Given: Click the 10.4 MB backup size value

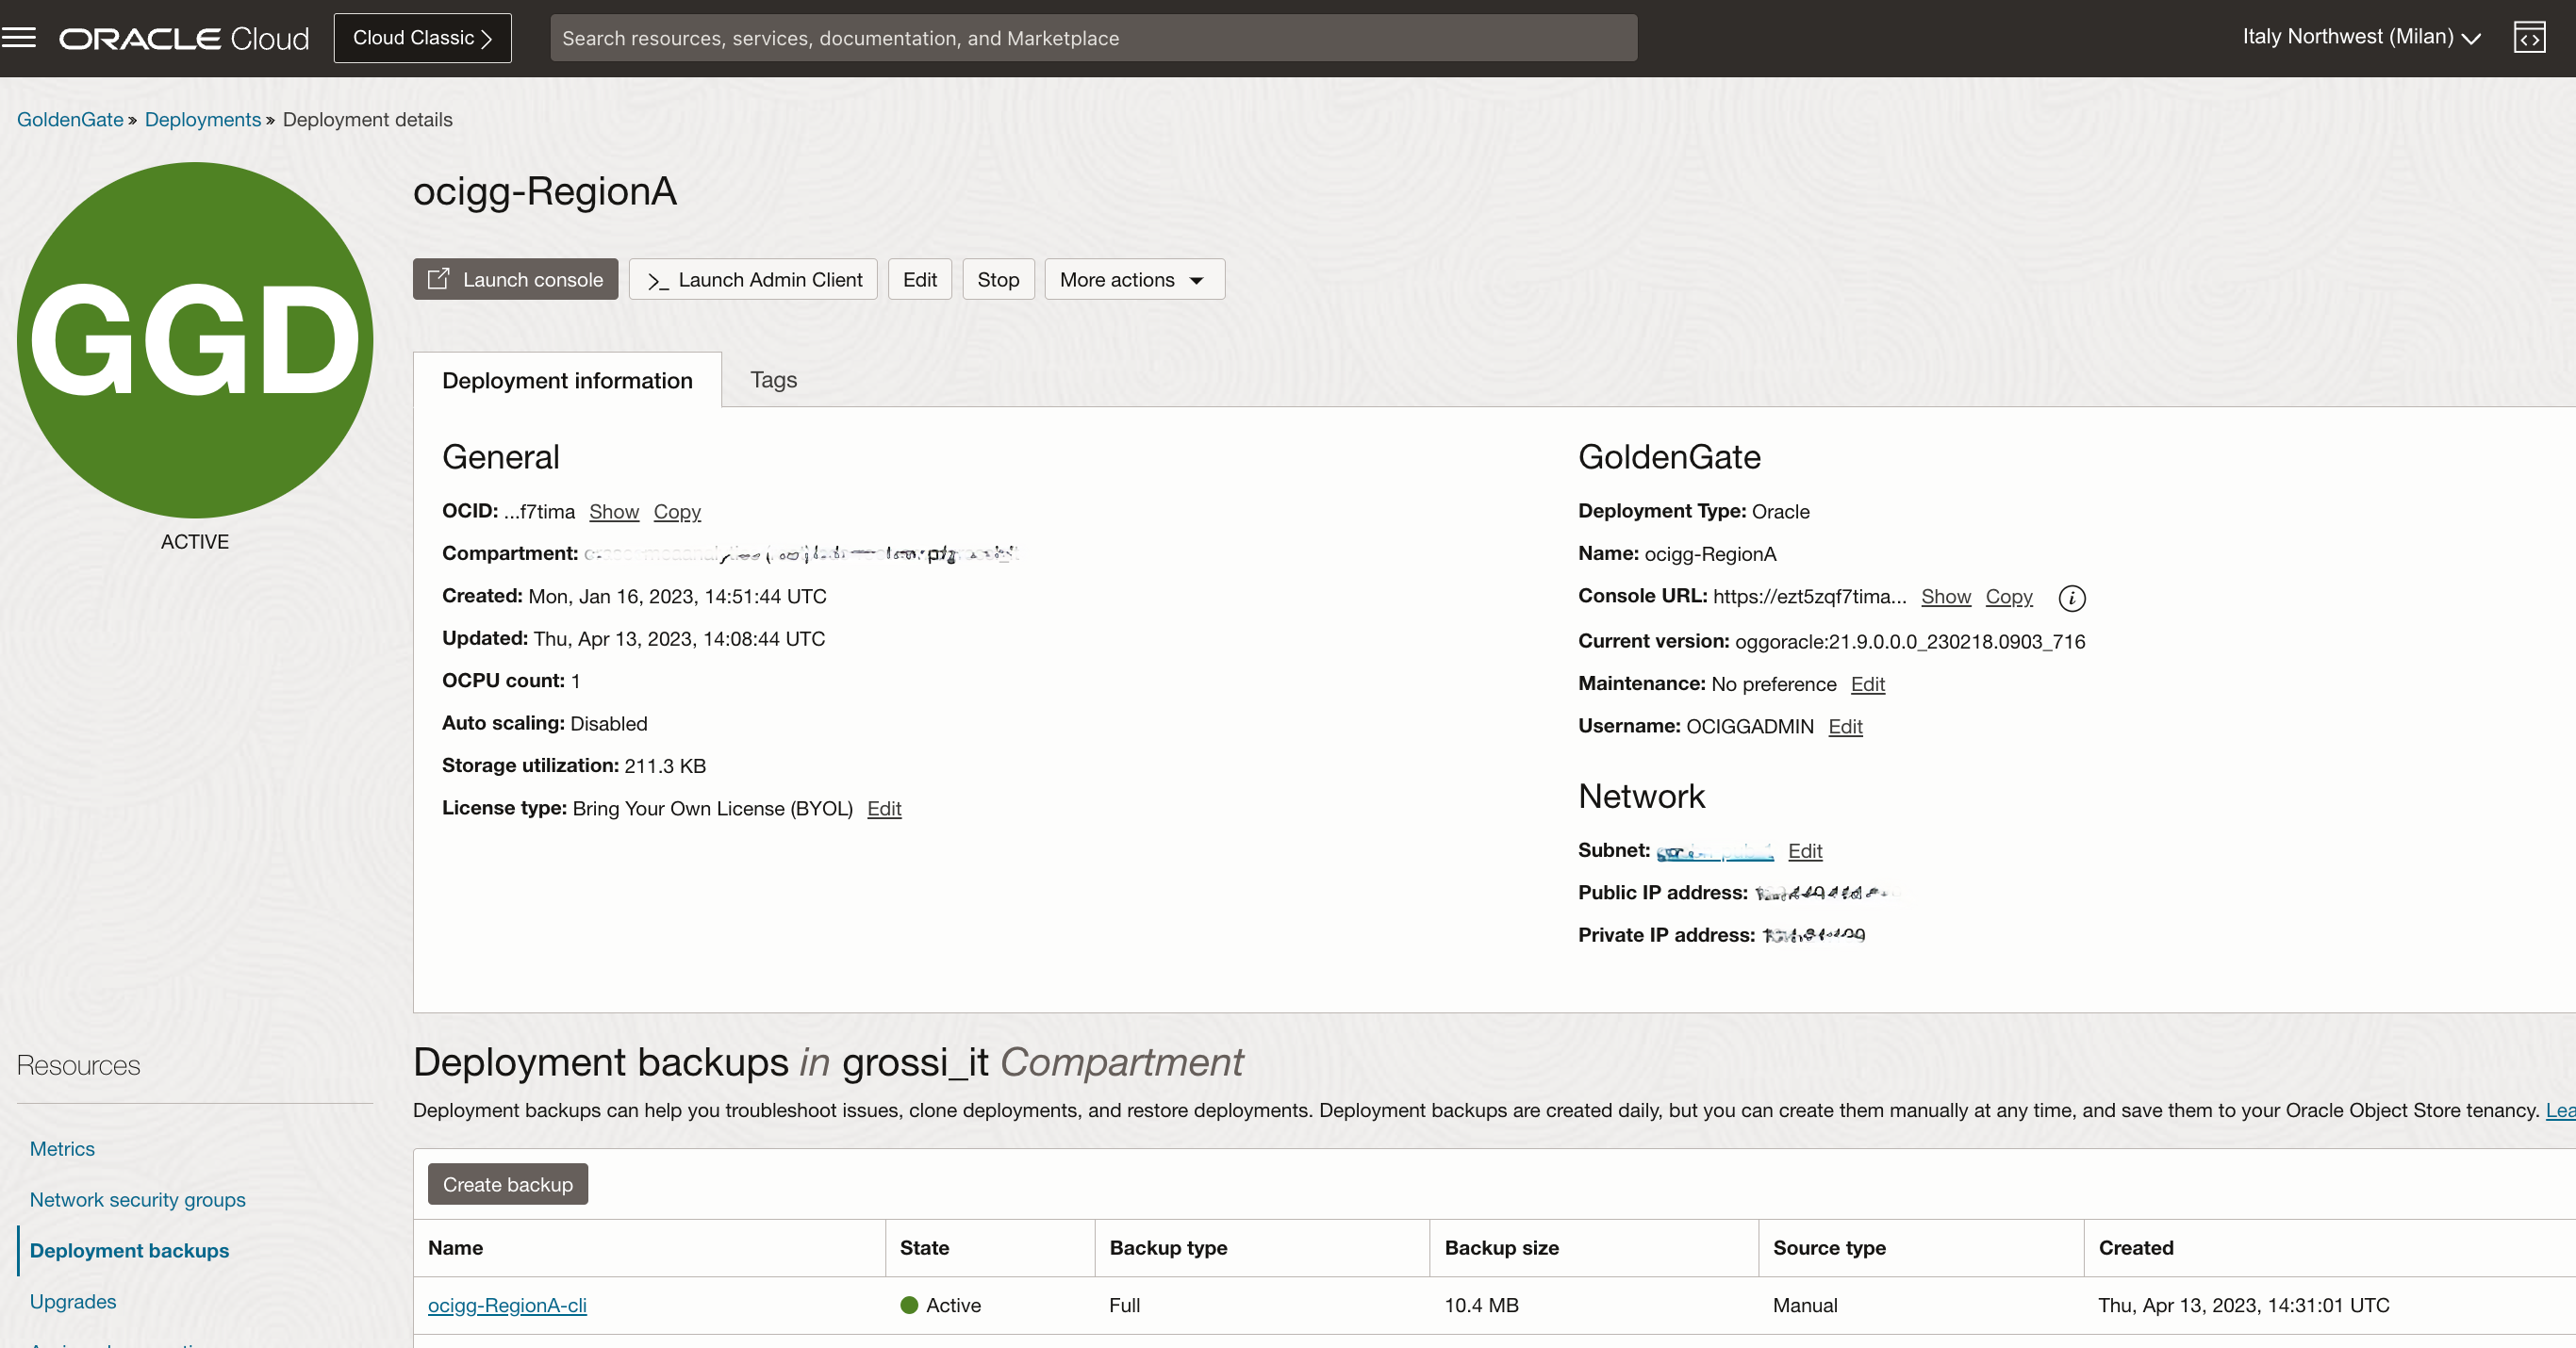Looking at the screenshot, I should tap(1481, 1306).
